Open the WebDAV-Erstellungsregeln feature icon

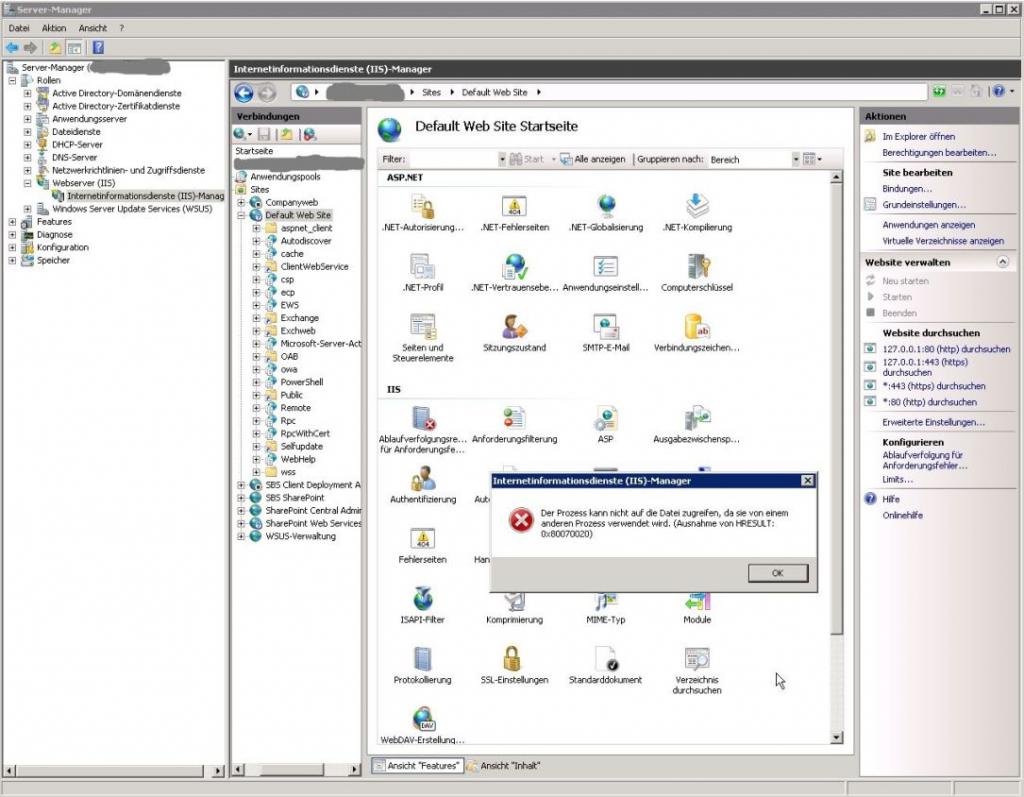click(423, 719)
